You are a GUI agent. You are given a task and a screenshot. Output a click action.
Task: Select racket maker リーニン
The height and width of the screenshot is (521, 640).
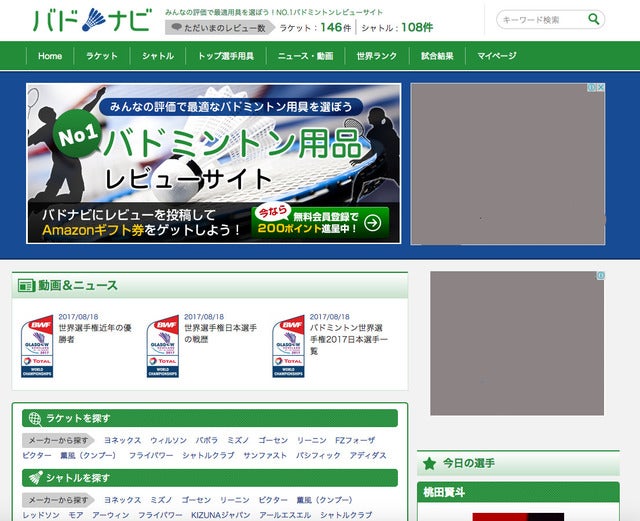(311, 440)
